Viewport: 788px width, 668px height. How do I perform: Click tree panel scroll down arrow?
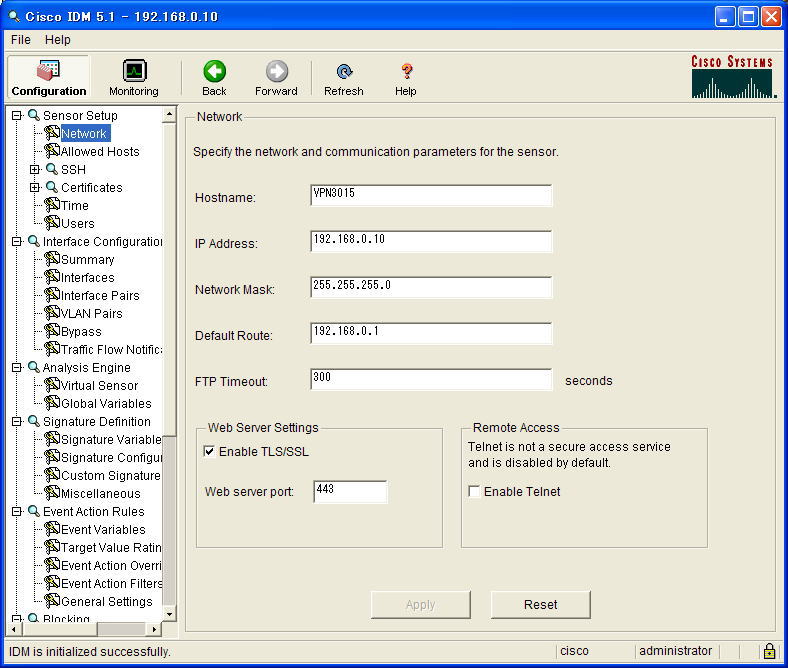click(x=169, y=614)
